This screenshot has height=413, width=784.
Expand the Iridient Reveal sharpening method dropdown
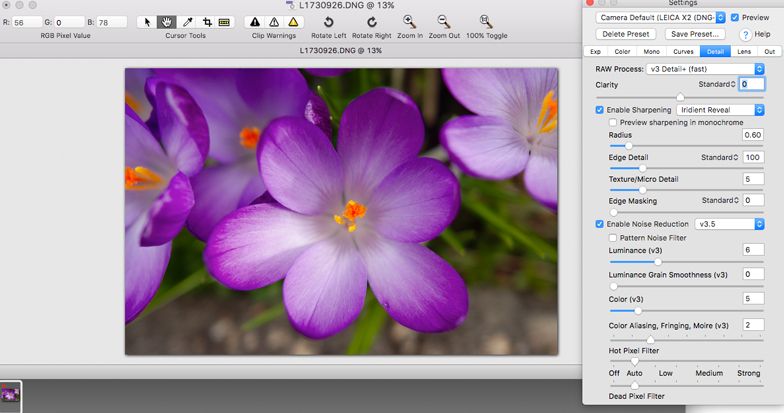click(720, 109)
